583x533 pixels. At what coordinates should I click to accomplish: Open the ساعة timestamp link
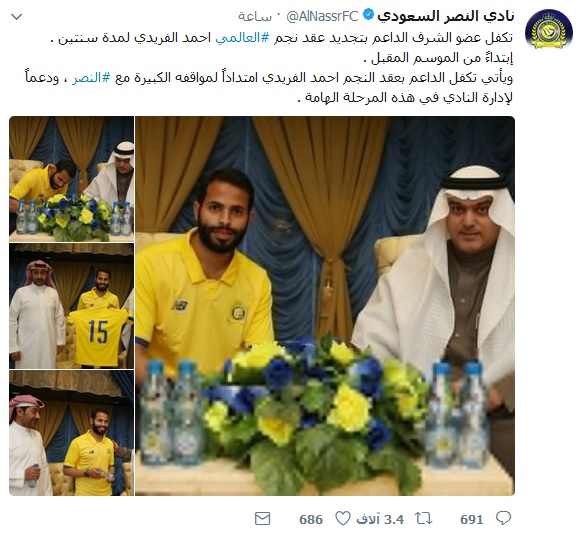(255, 16)
